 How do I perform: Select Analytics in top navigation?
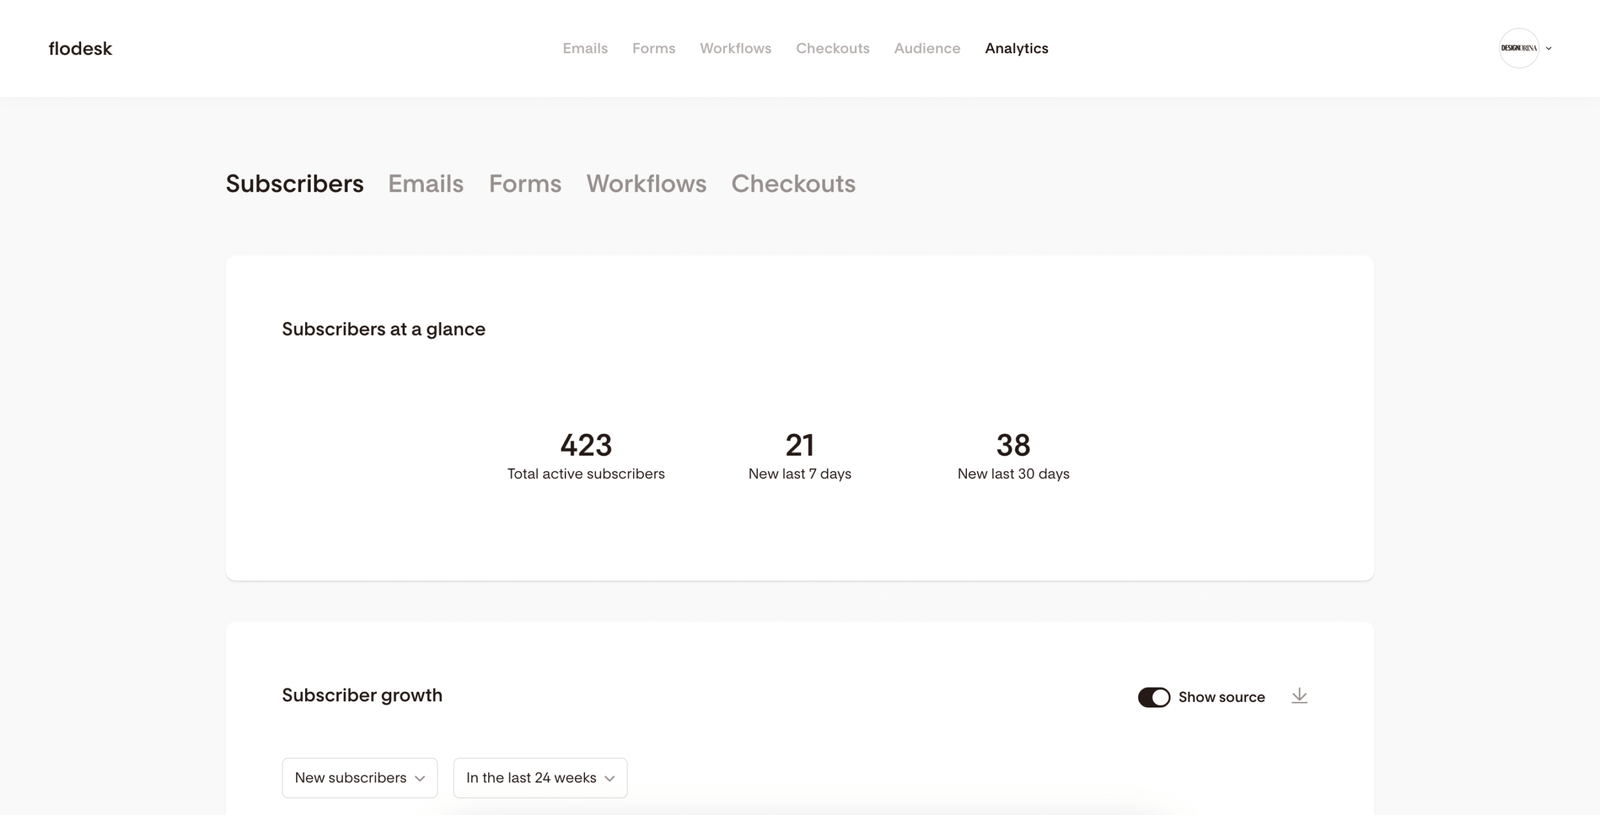[x=1016, y=48]
